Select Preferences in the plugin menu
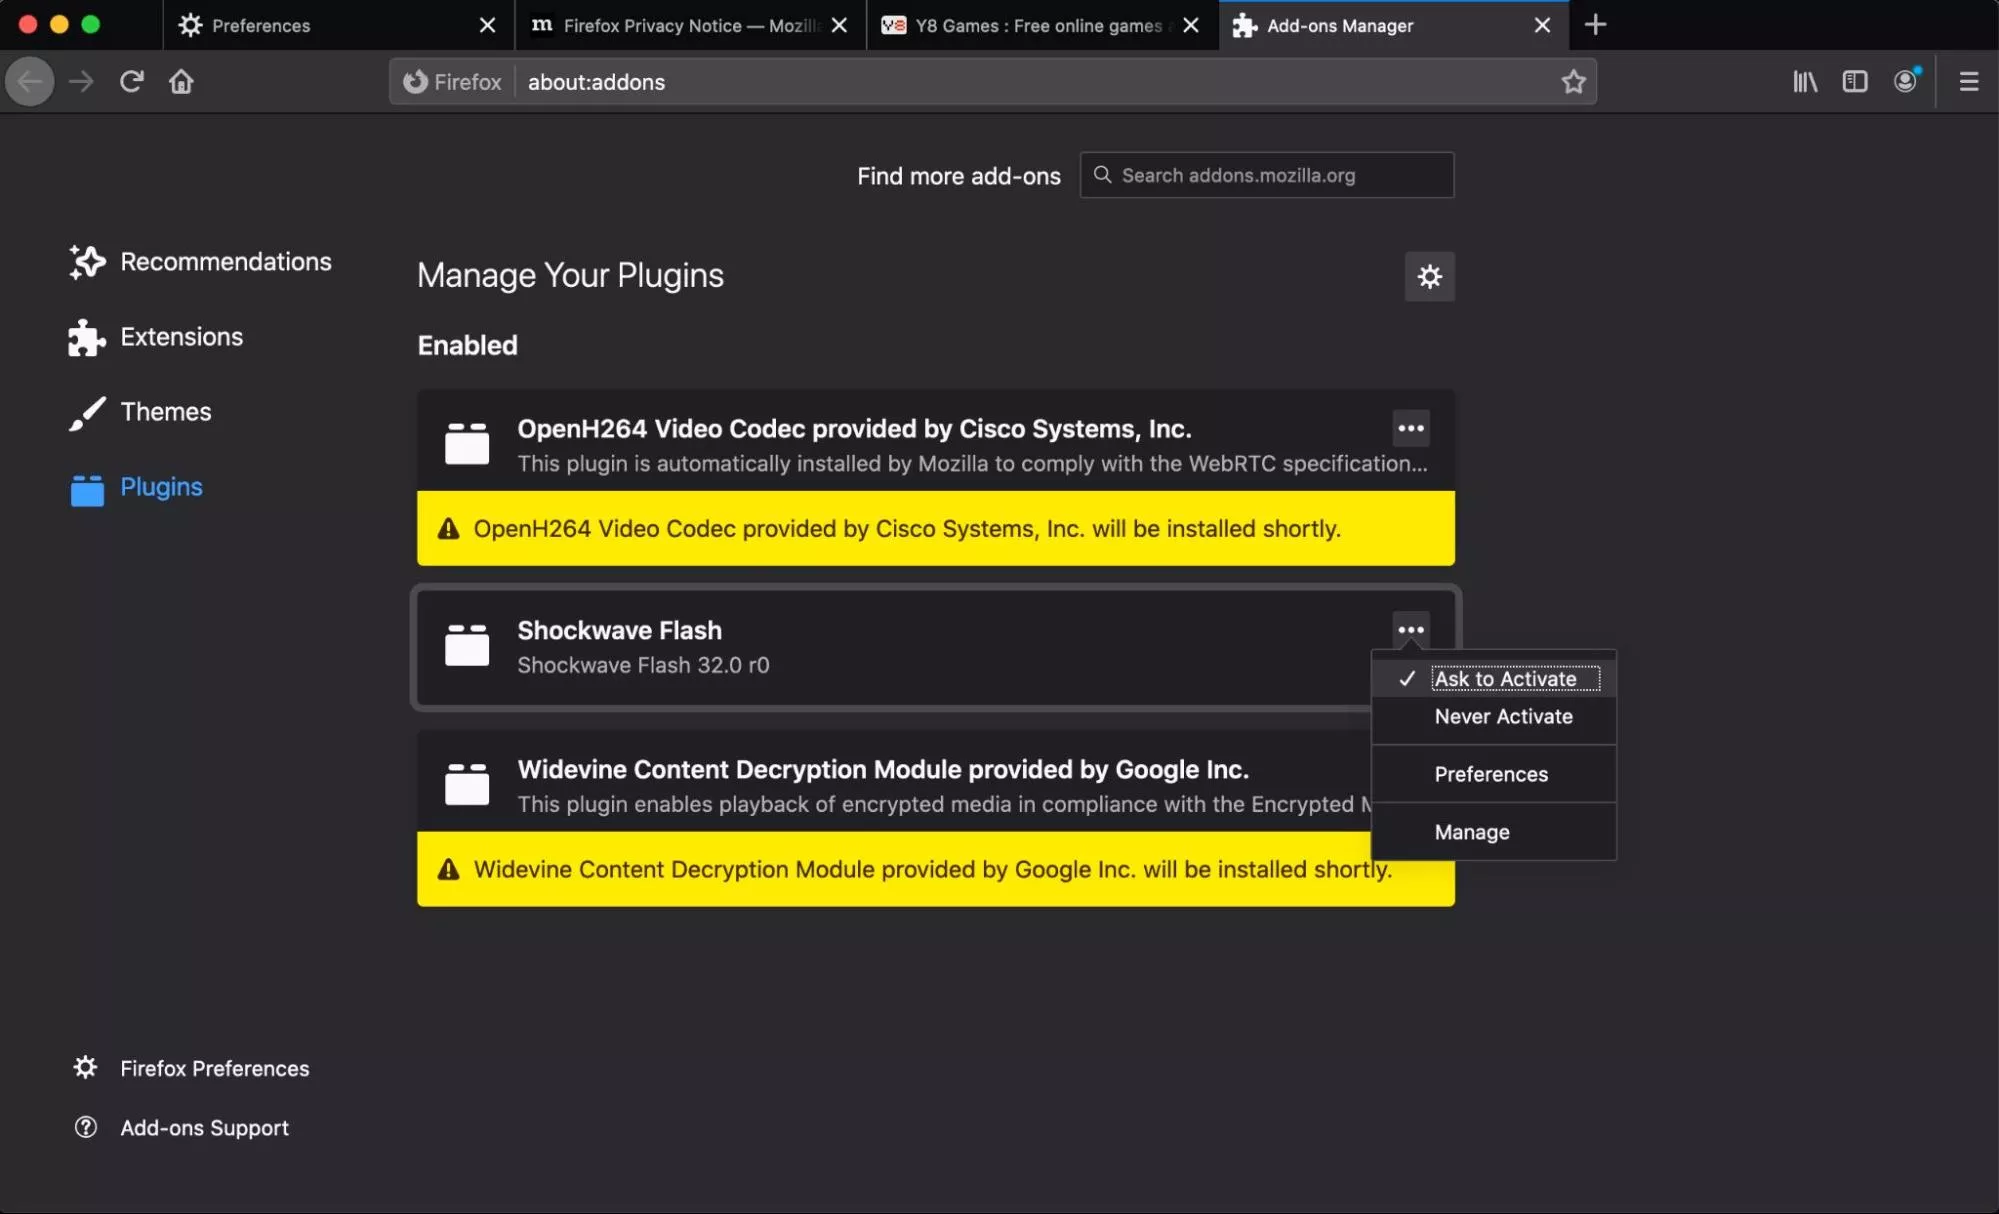This screenshot has height=1214, width=1999. 1490,774
